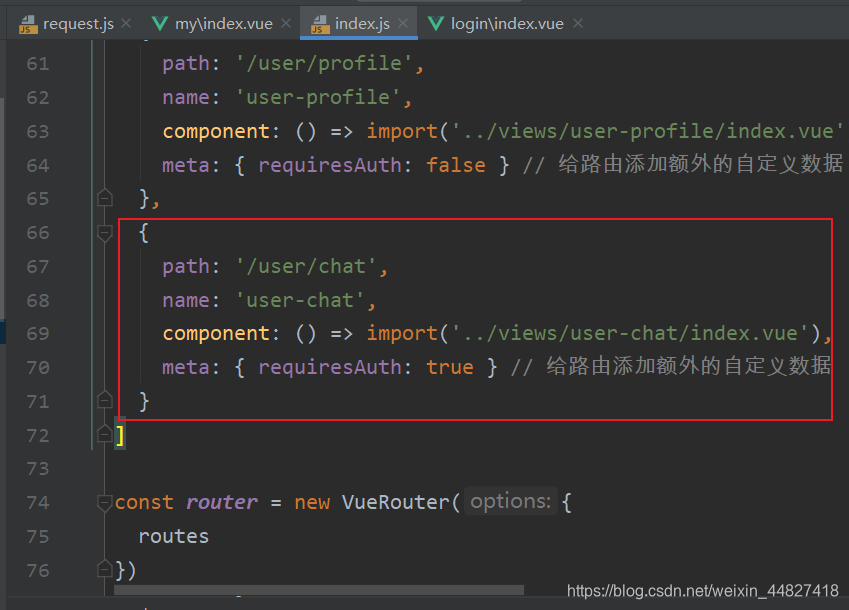Click the '/user/profile' path string
Viewport: 849px width, 610px height.
coord(324,64)
